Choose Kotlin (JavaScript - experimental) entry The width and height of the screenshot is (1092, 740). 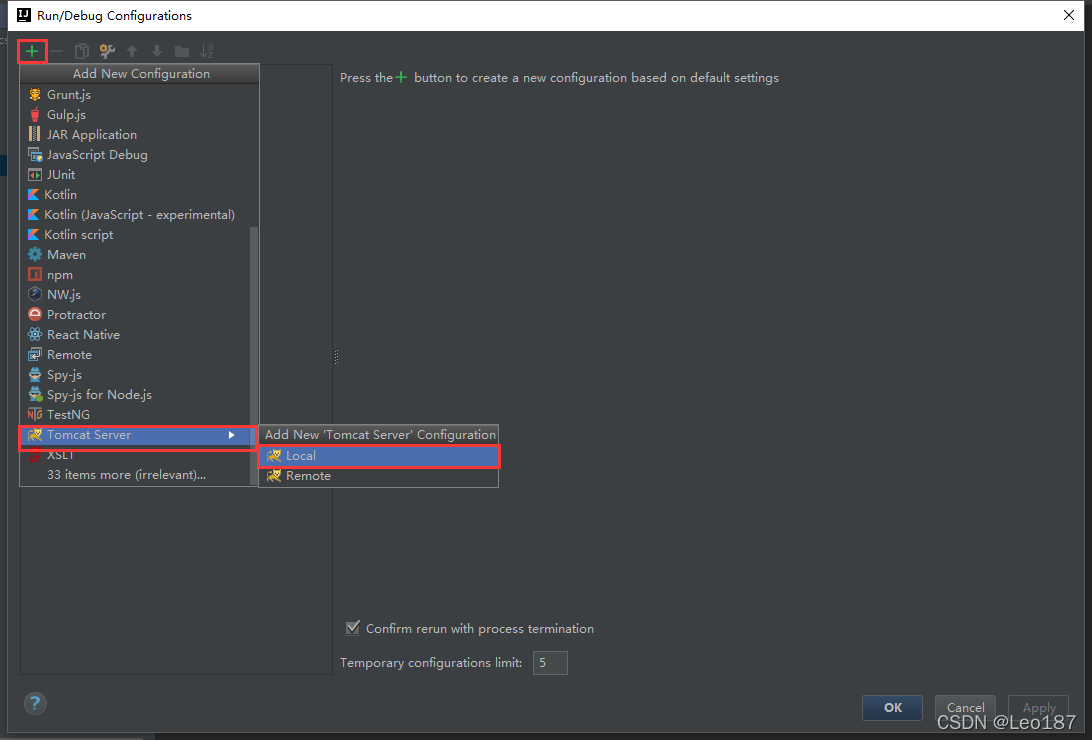click(x=136, y=214)
